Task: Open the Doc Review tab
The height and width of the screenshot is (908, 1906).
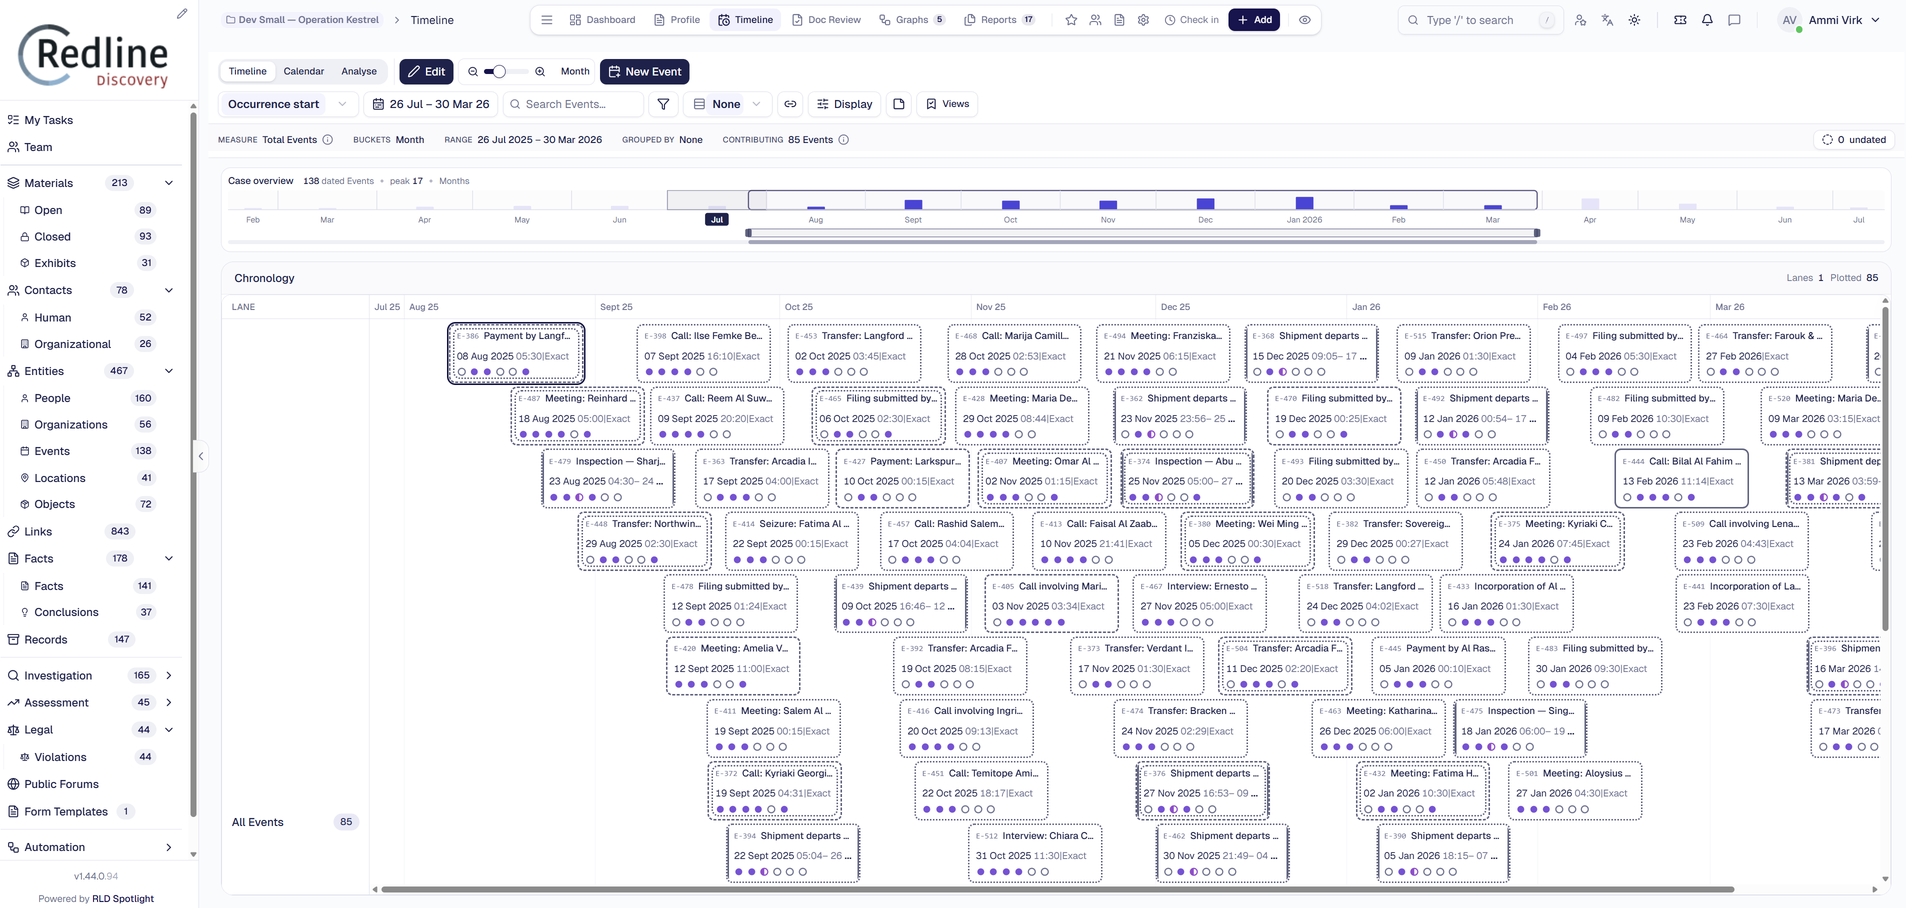Action: point(826,20)
